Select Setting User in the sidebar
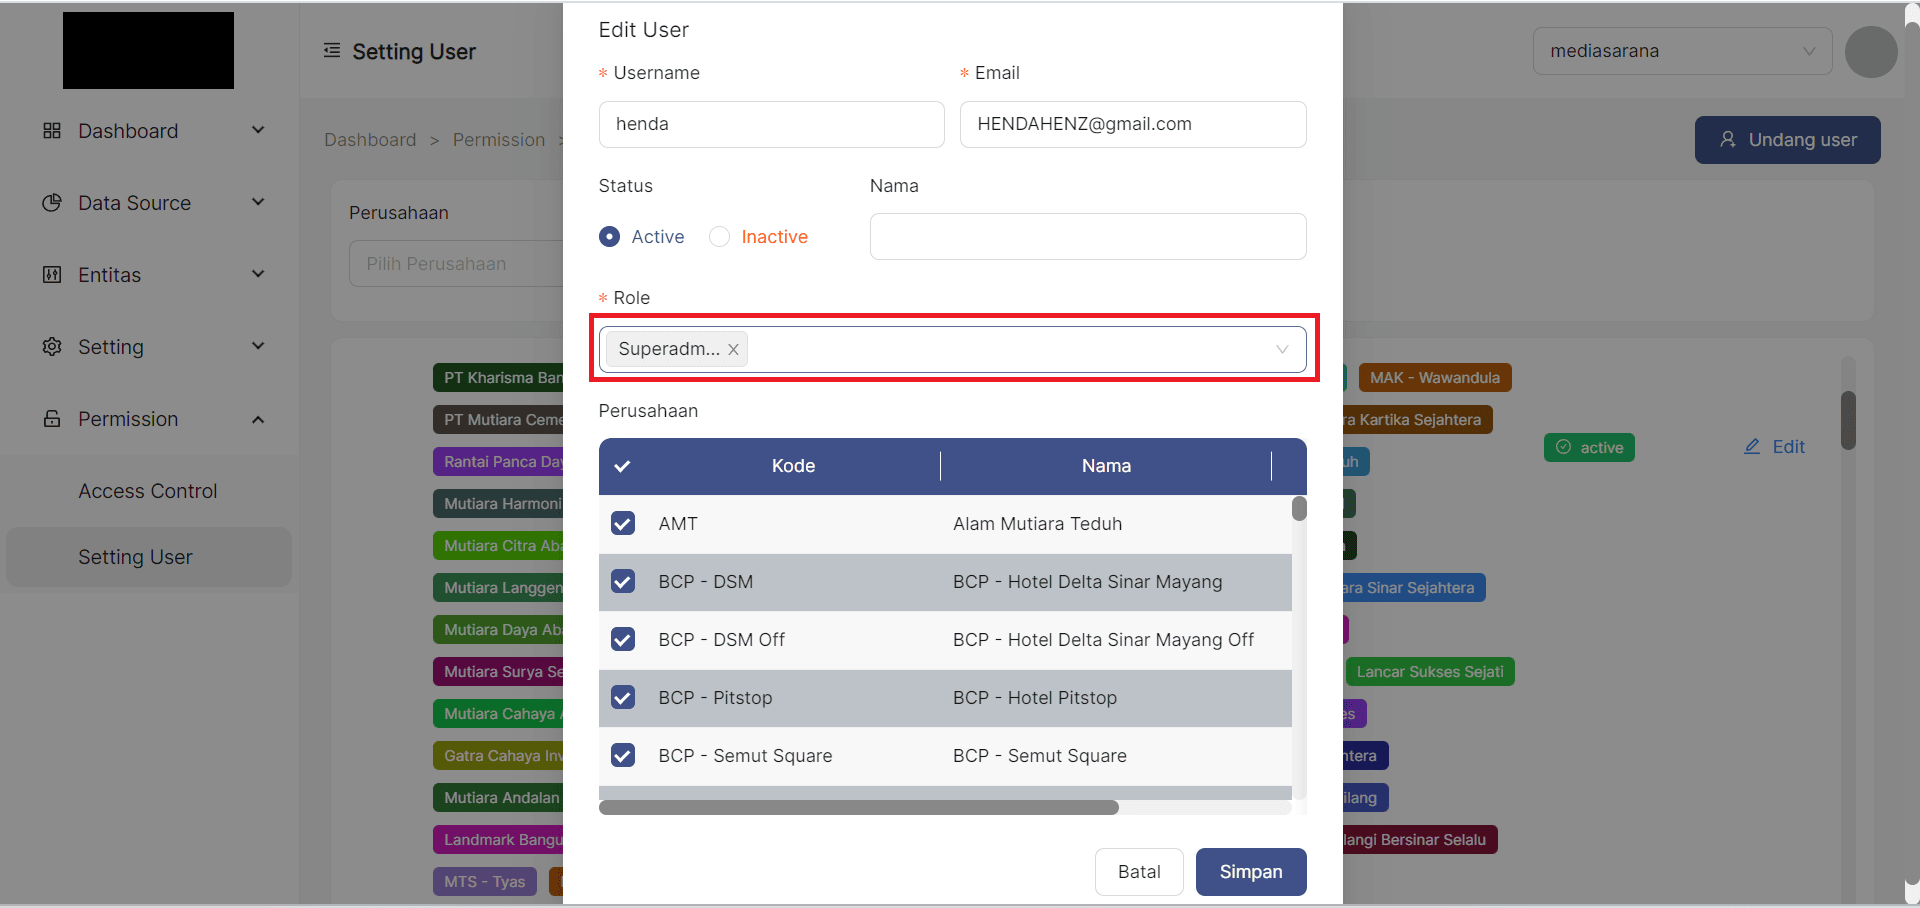 point(135,557)
